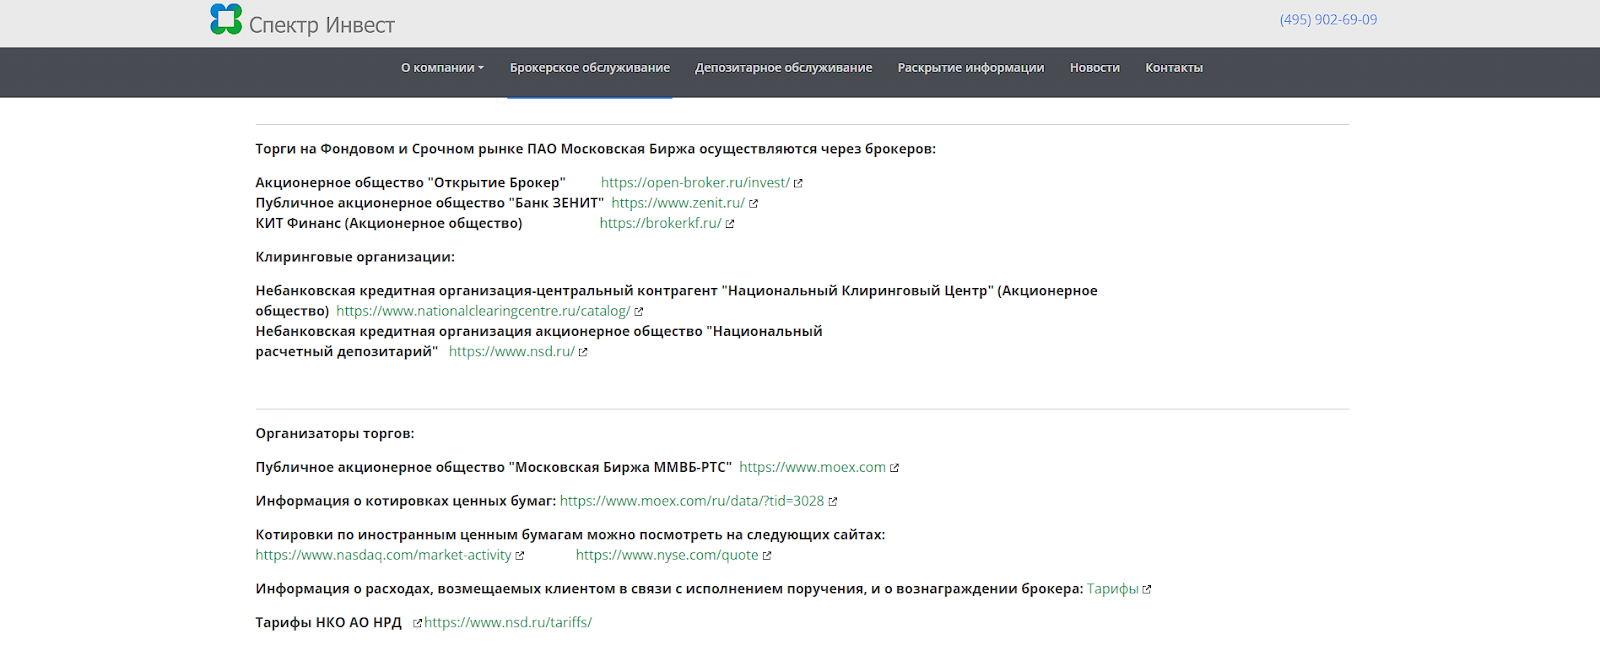This screenshot has width=1600, height=667.
Task: Open nasdaq.com market-activity link
Action: tap(383, 555)
